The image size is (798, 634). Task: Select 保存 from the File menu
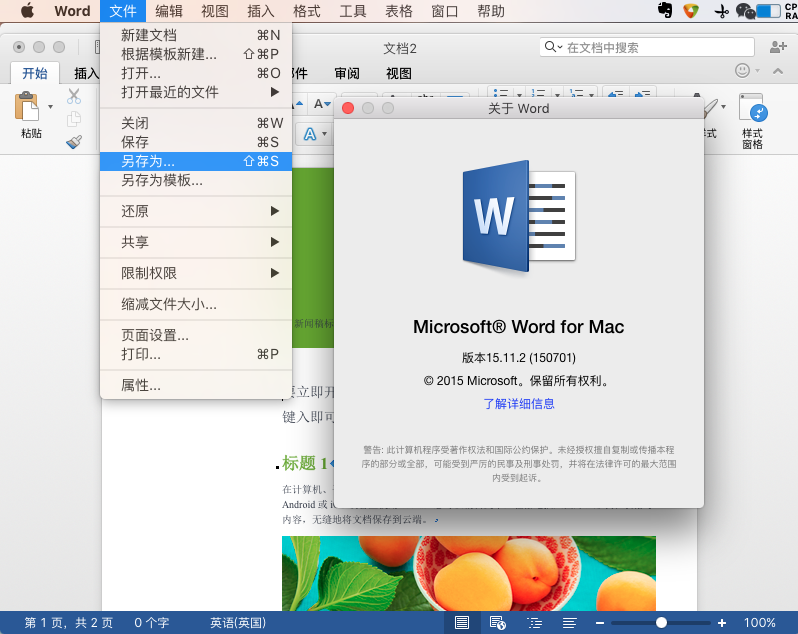(x=196, y=142)
